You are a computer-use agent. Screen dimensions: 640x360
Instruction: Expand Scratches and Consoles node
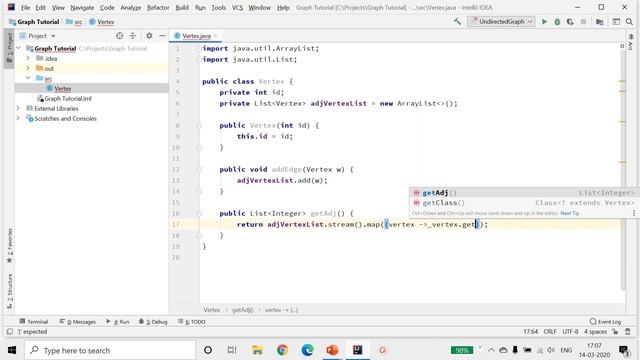click(18, 118)
